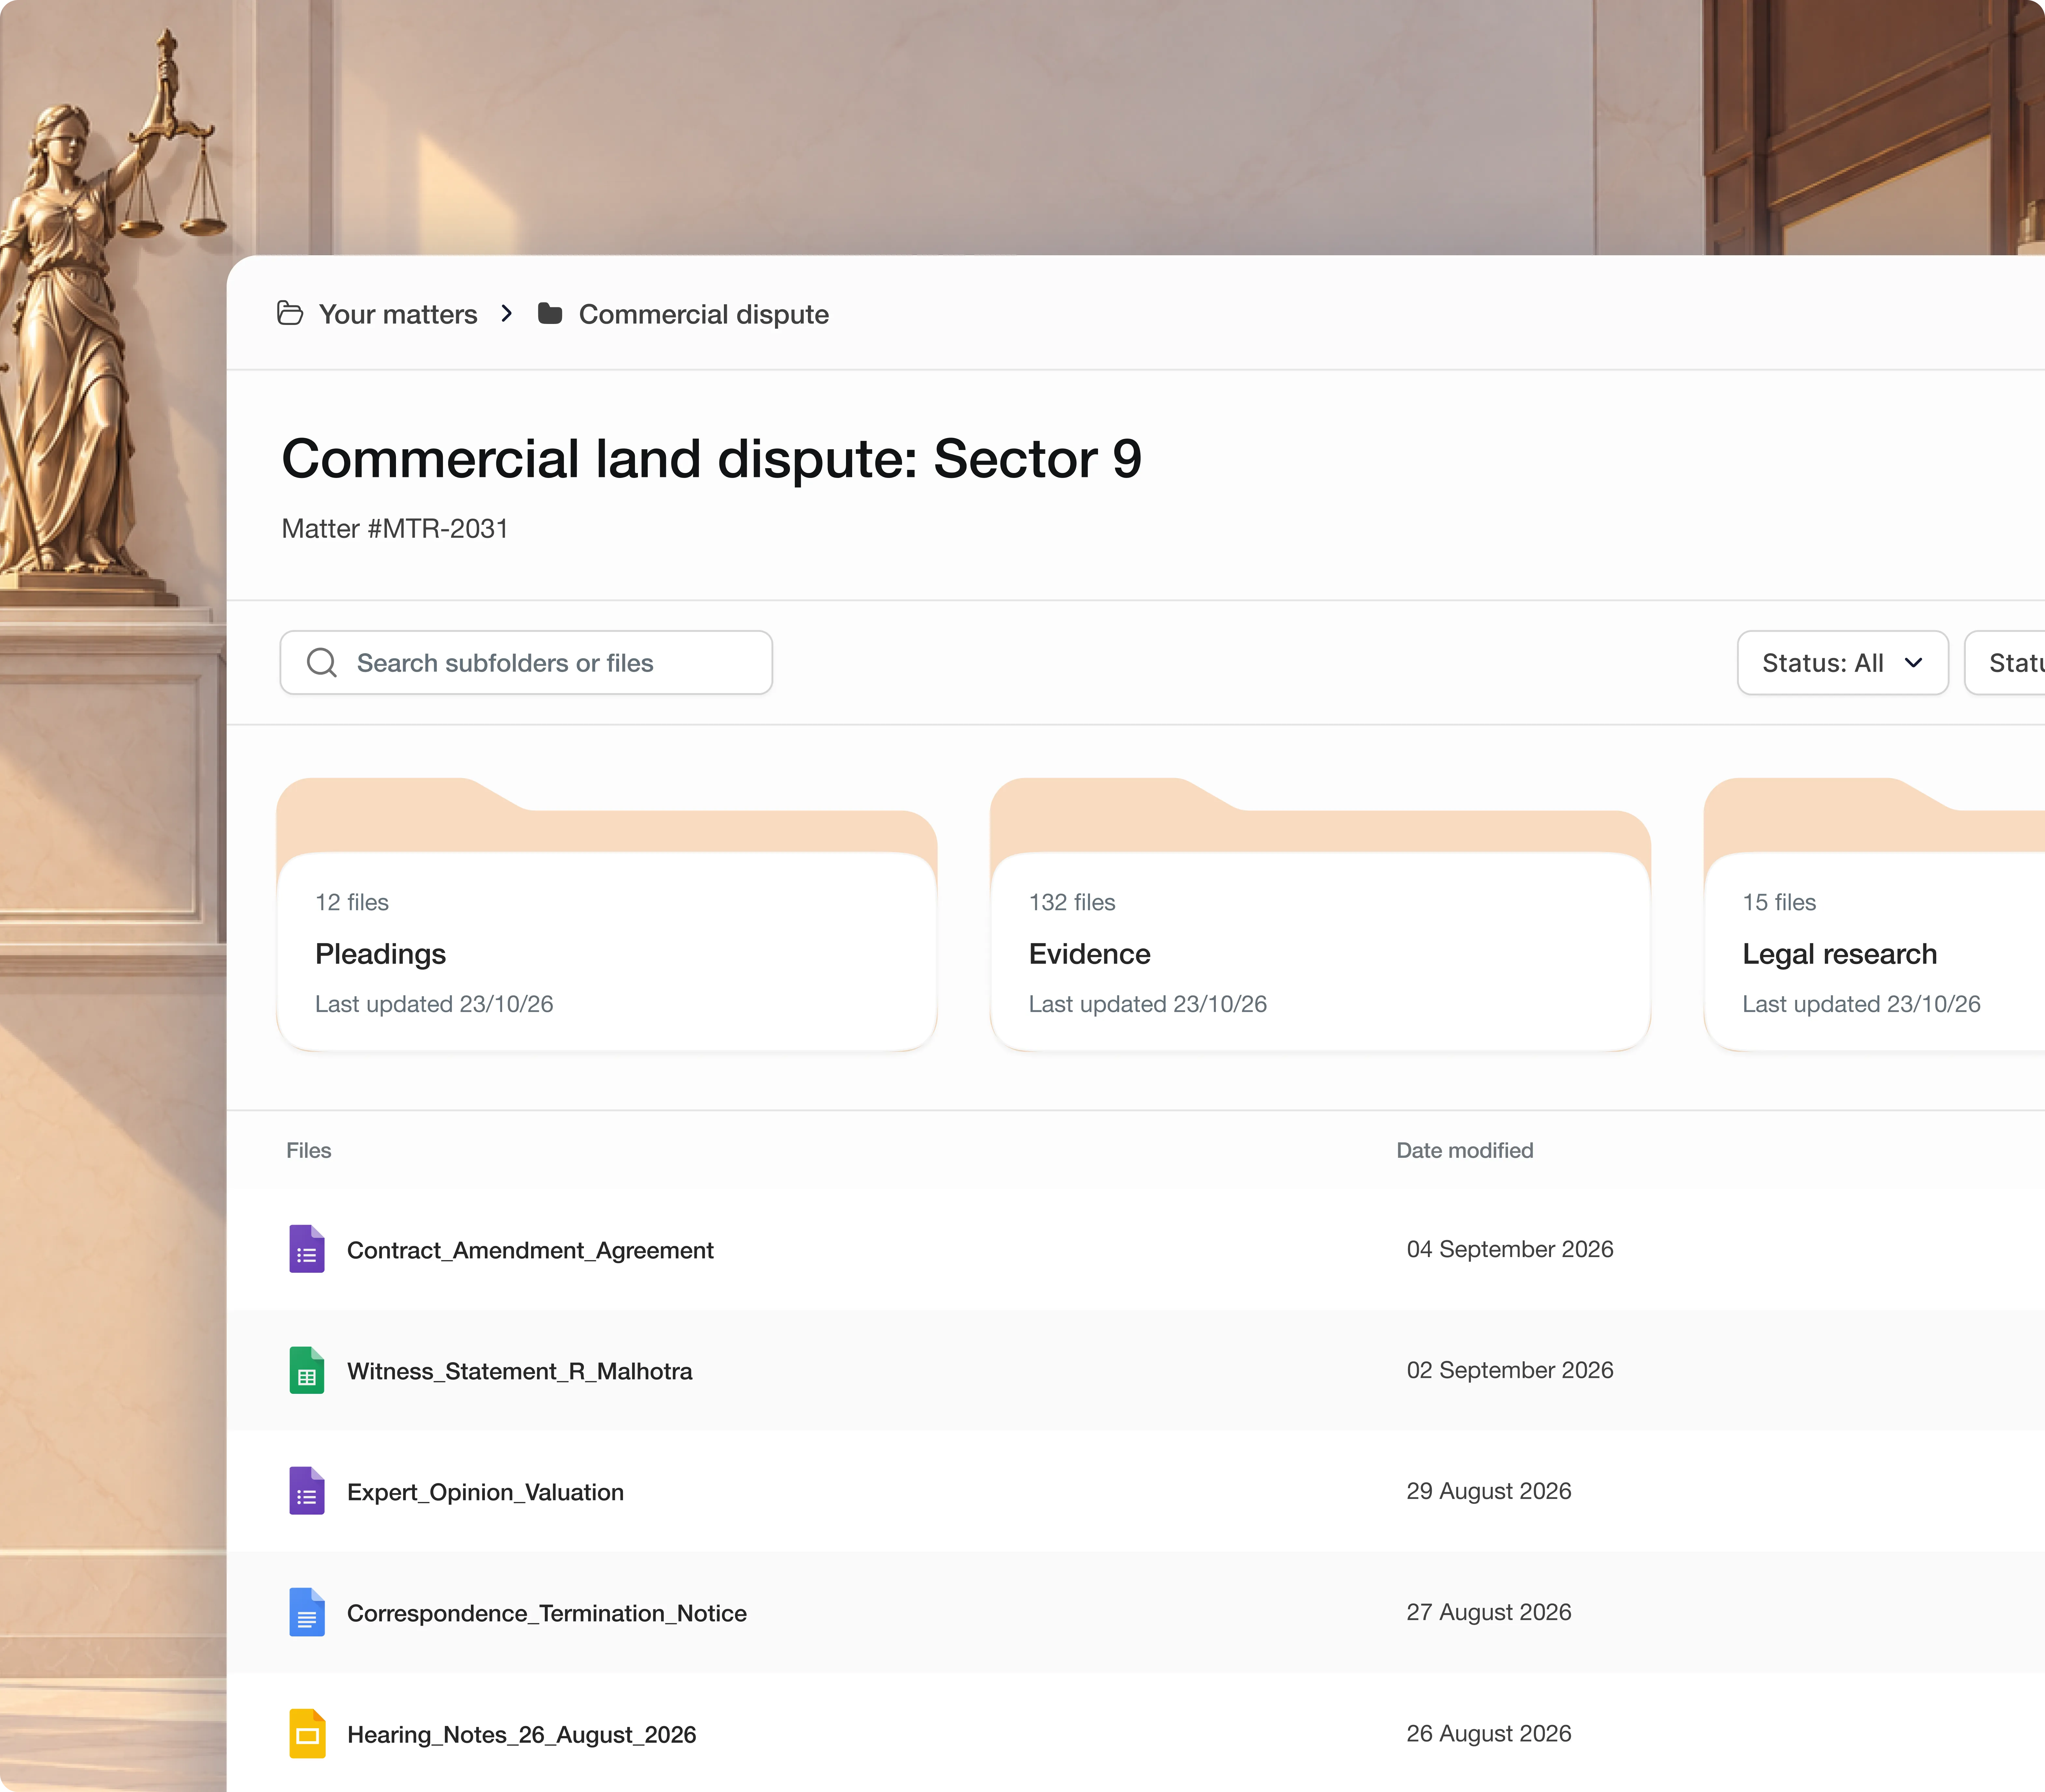Click the green spreadsheet icon for Witness_Statement_R_Malhotra
Viewport: 2045px width, 1792px height.
307,1370
